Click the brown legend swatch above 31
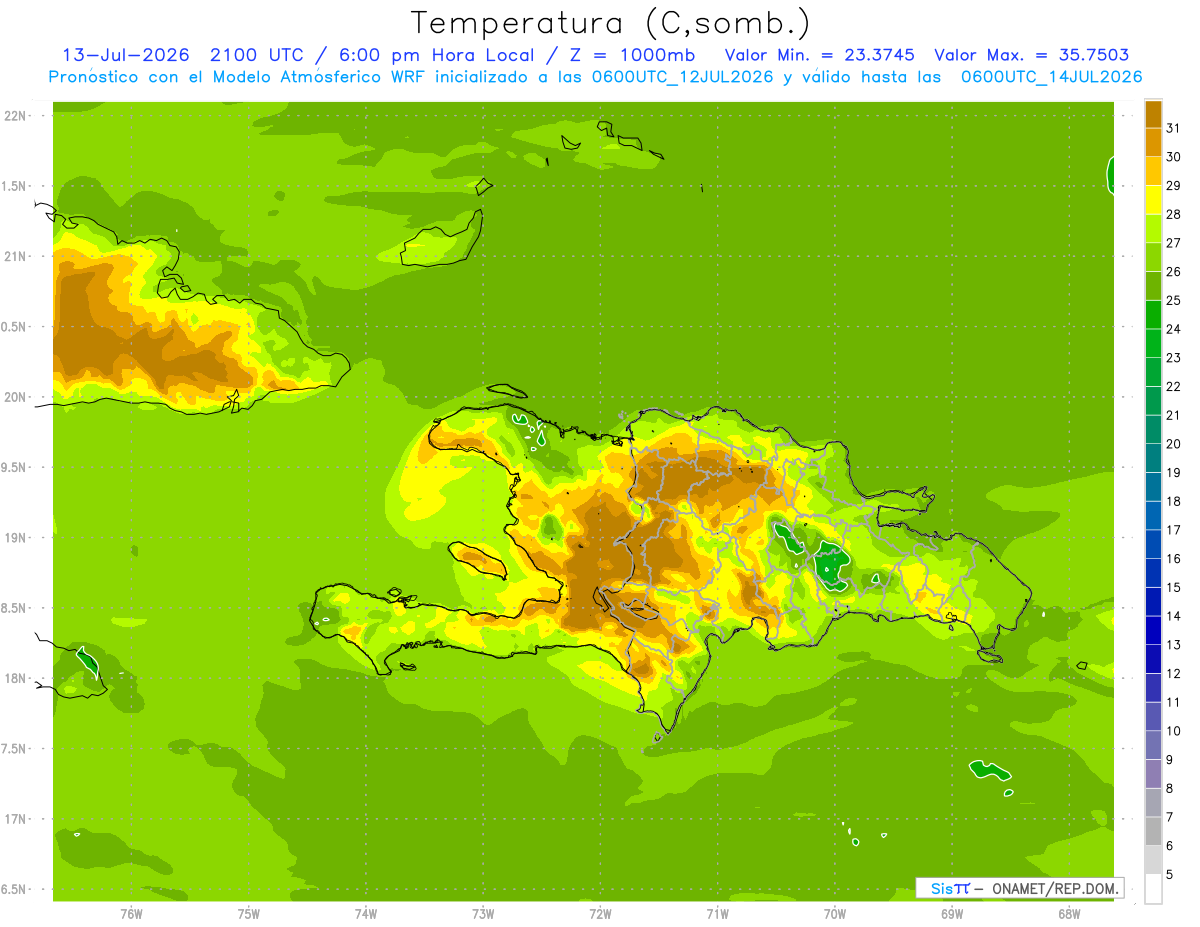Screen dimensions: 1200x927 click(1153, 114)
